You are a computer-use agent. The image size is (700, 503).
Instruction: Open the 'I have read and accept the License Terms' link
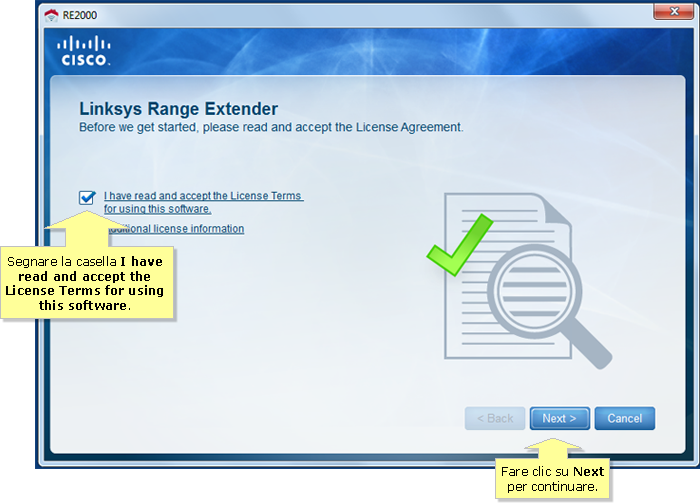pos(204,202)
